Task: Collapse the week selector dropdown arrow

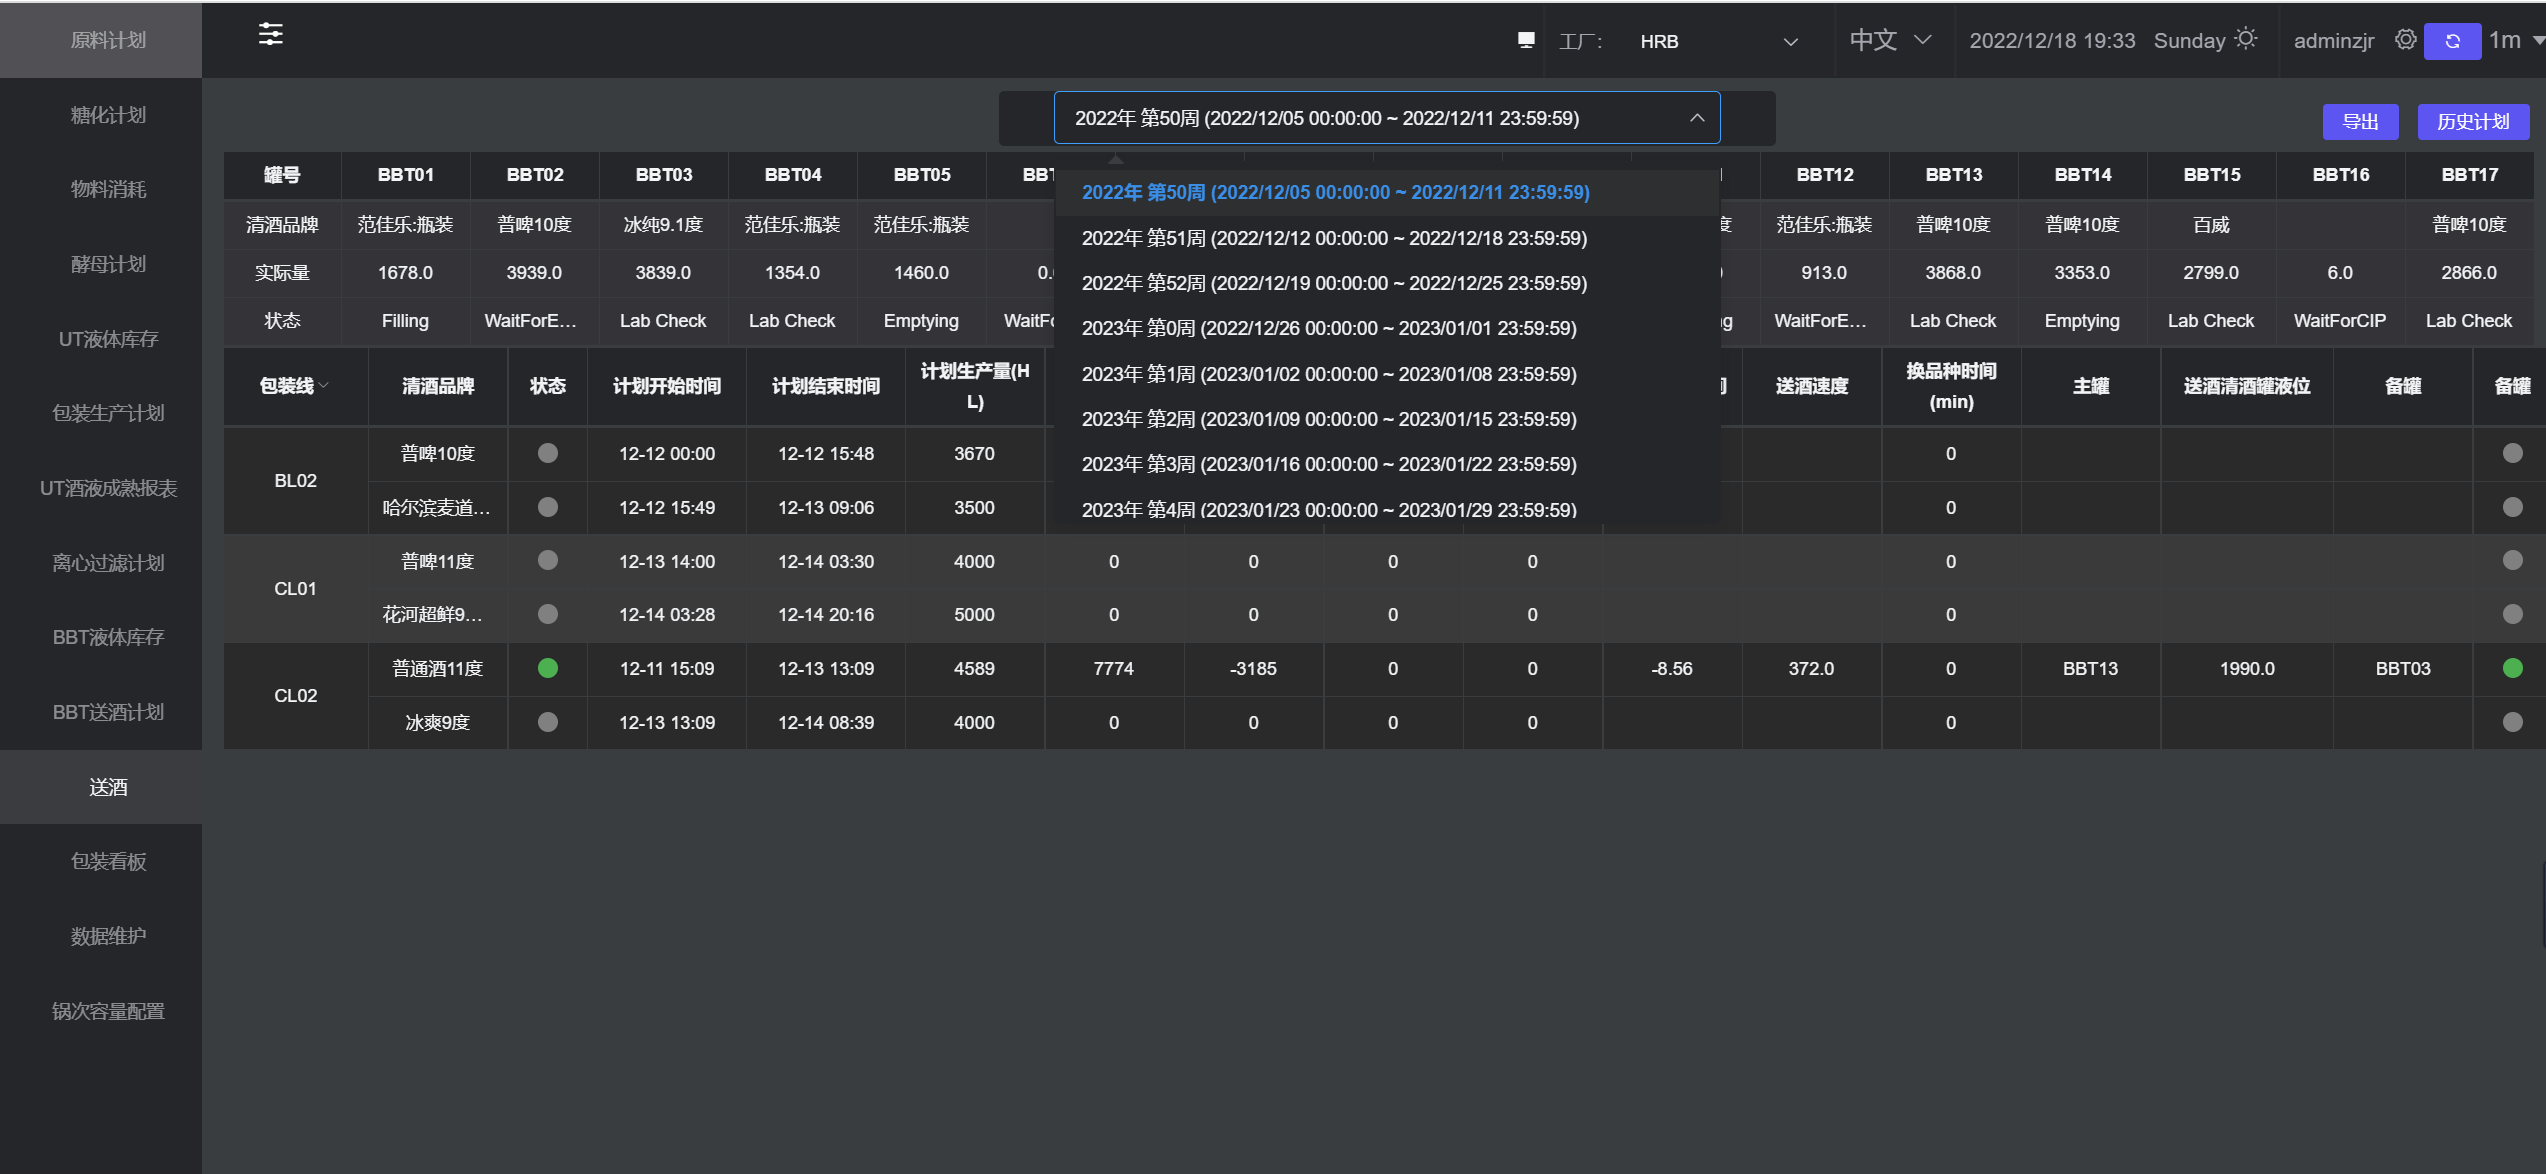Action: click(1697, 118)
